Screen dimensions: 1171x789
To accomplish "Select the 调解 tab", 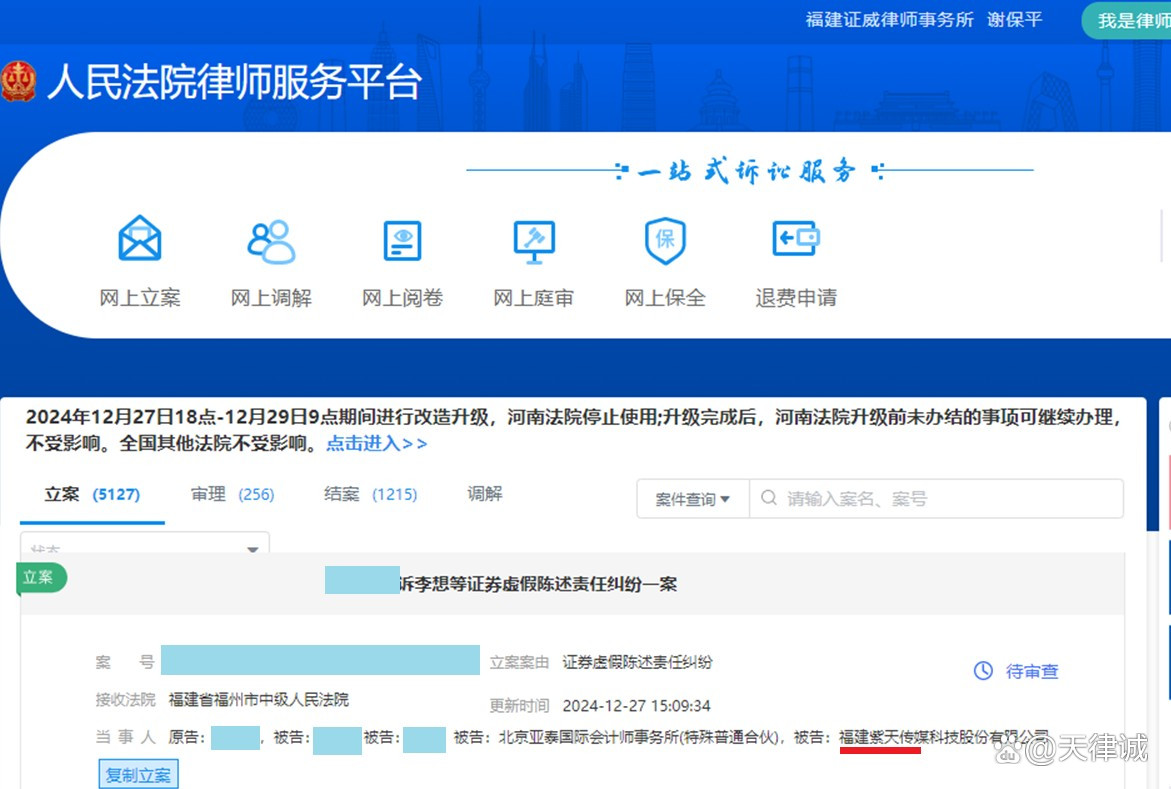I will pyautogui.click(x=485, y=494).
